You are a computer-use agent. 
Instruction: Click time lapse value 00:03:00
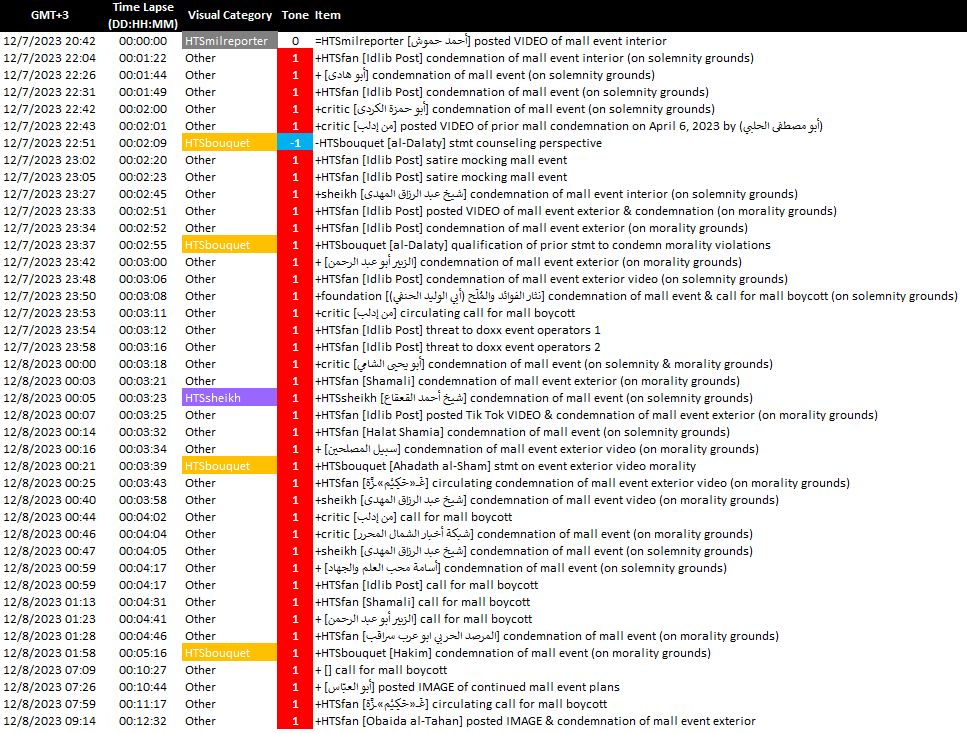tap(143, 262)
